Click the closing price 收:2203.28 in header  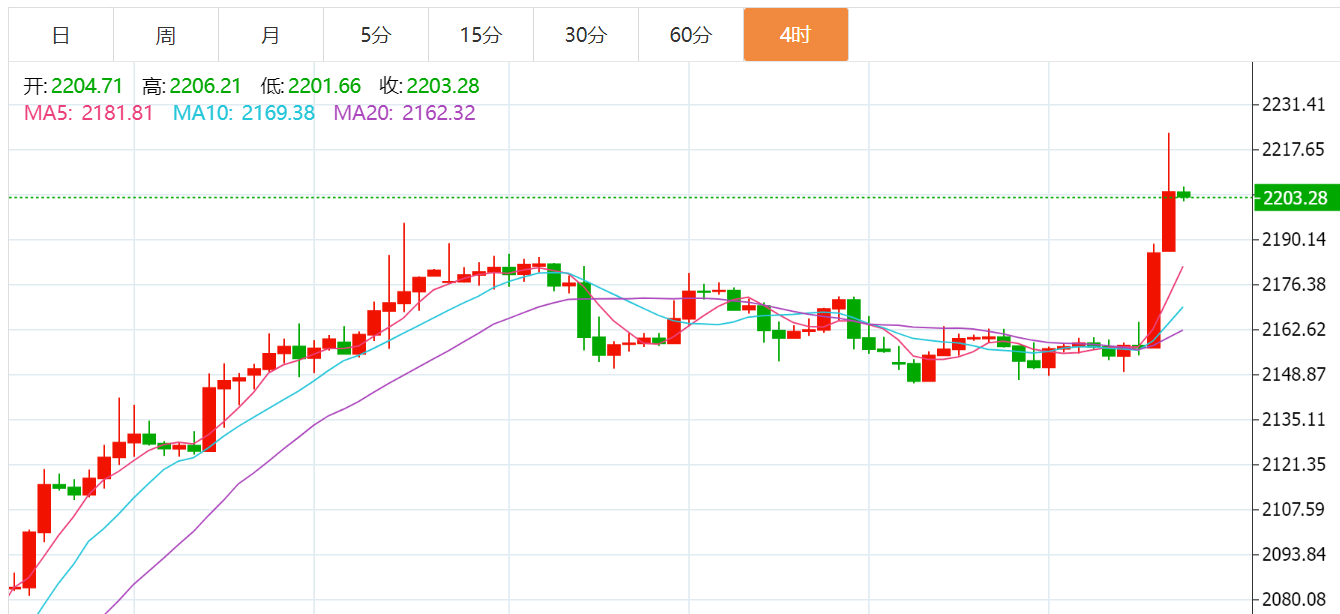coord(430,86)
